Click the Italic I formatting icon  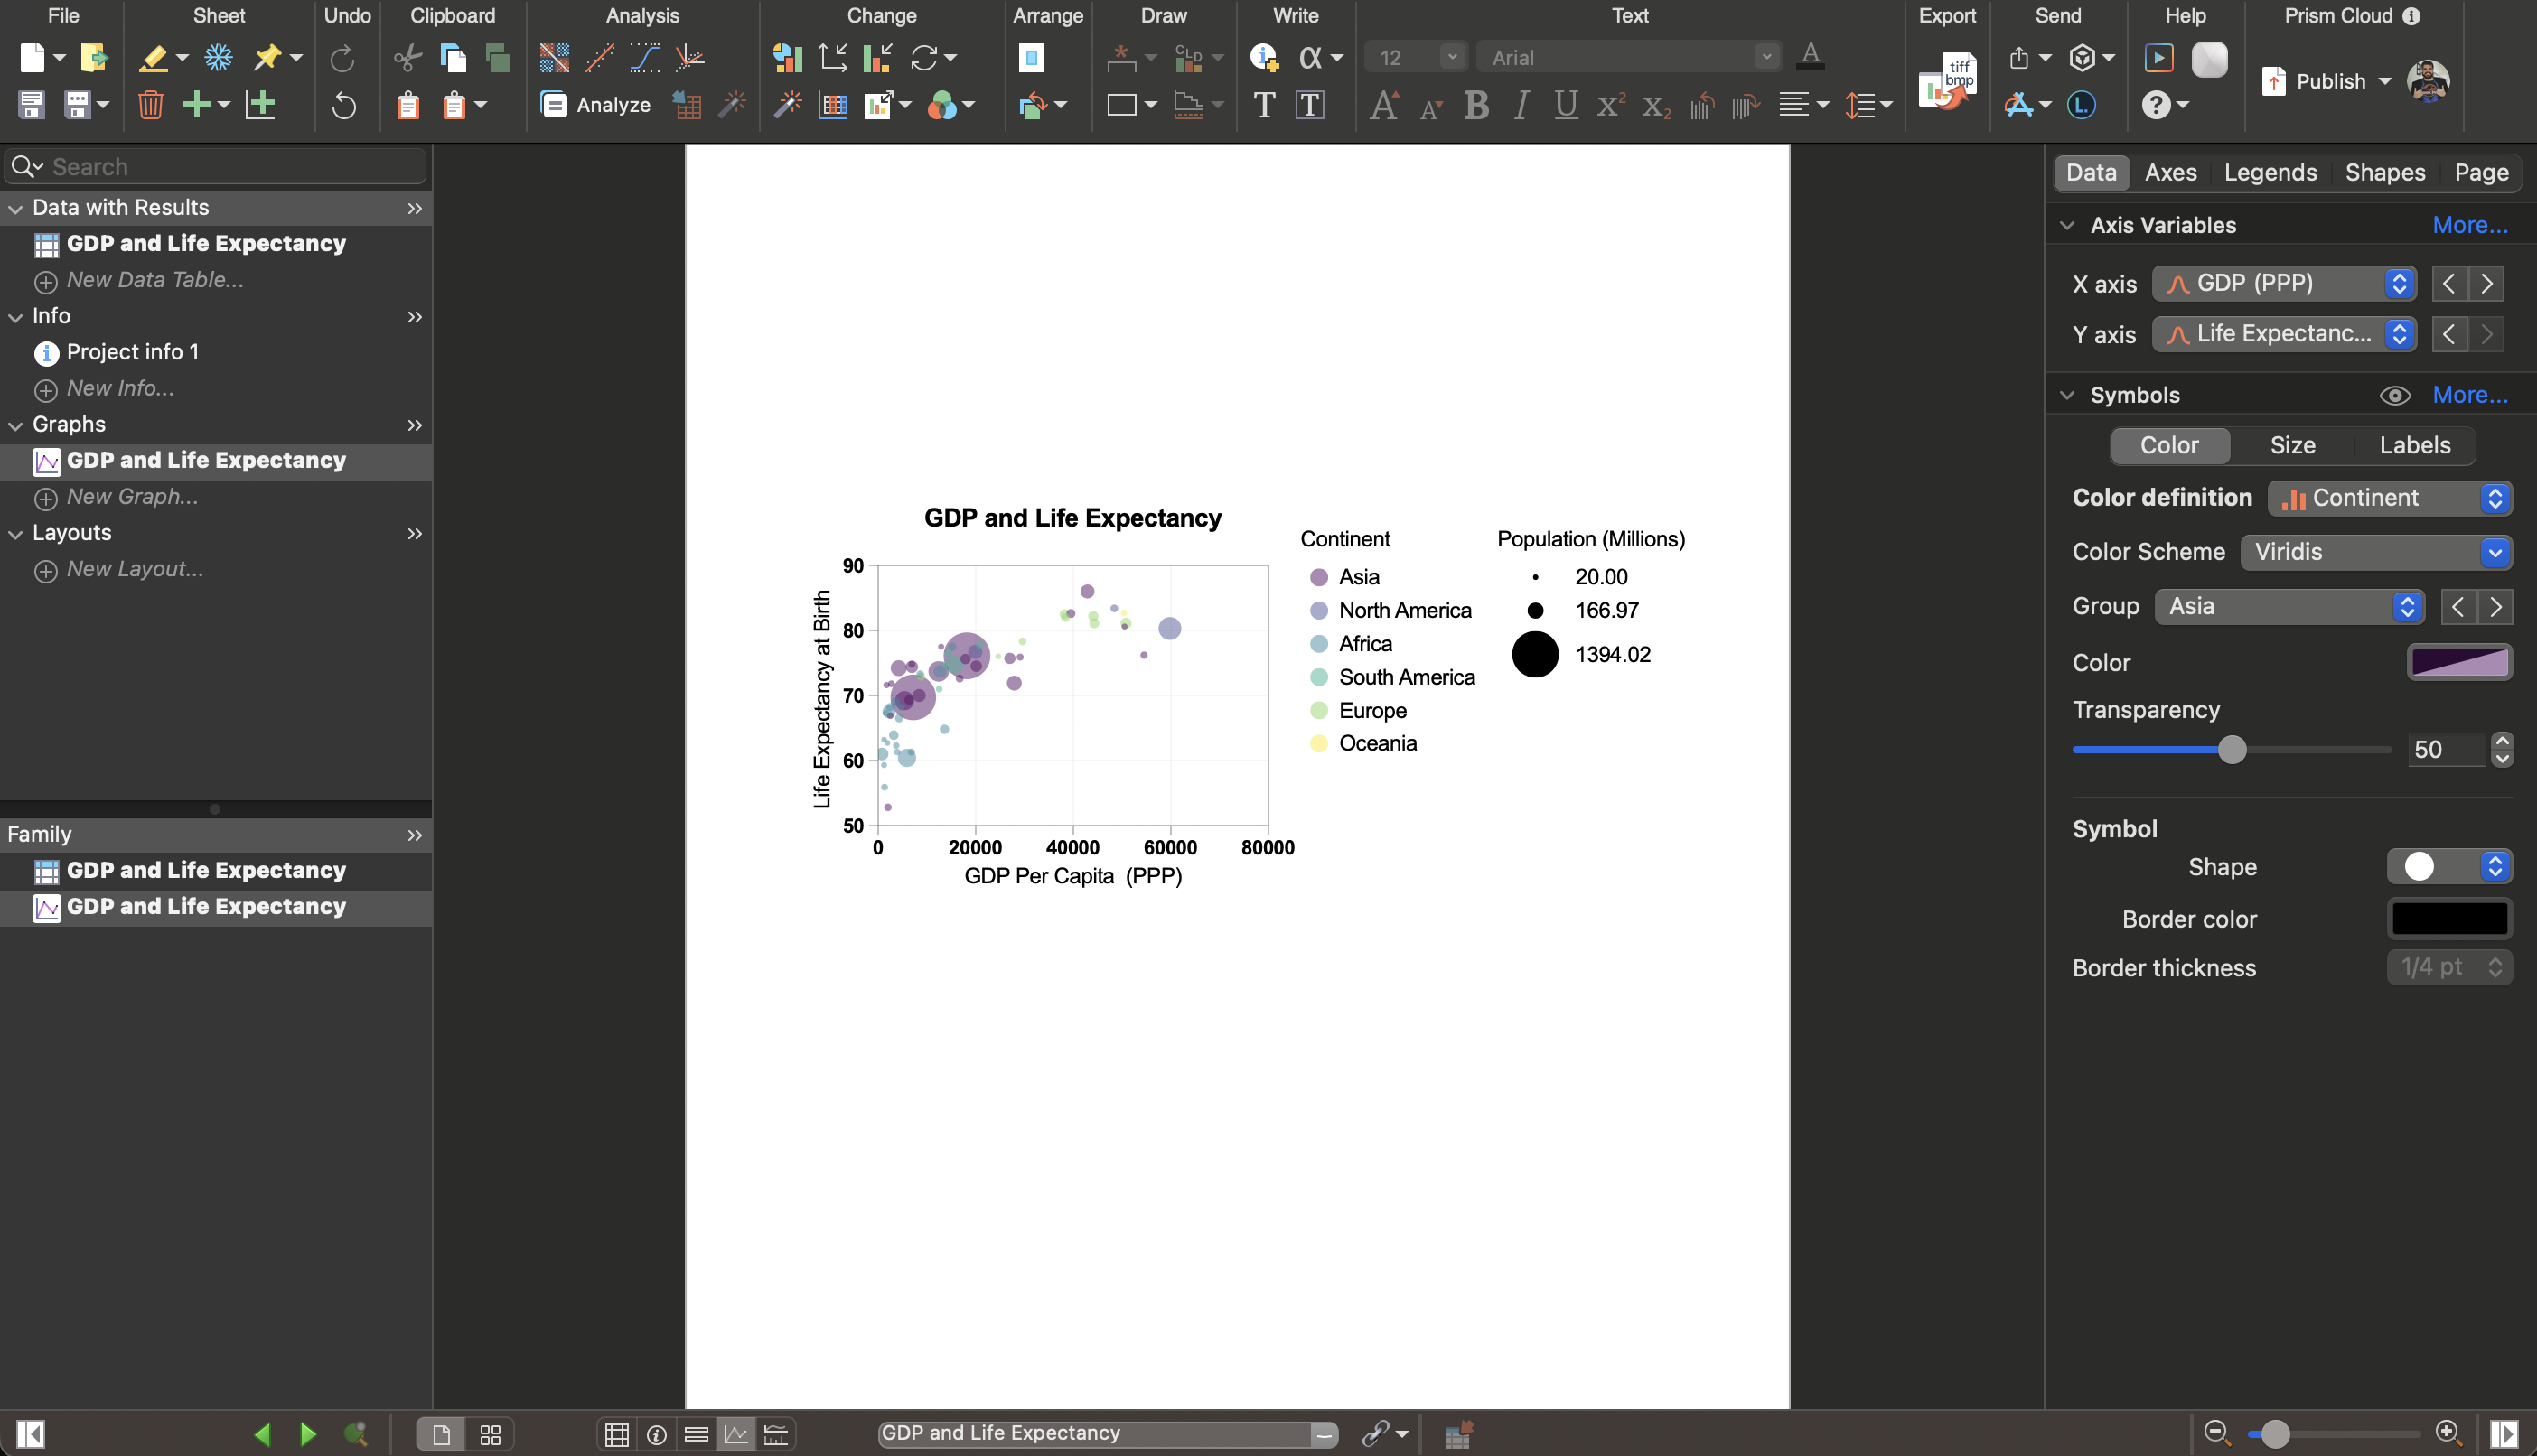tap(1521, 105)
